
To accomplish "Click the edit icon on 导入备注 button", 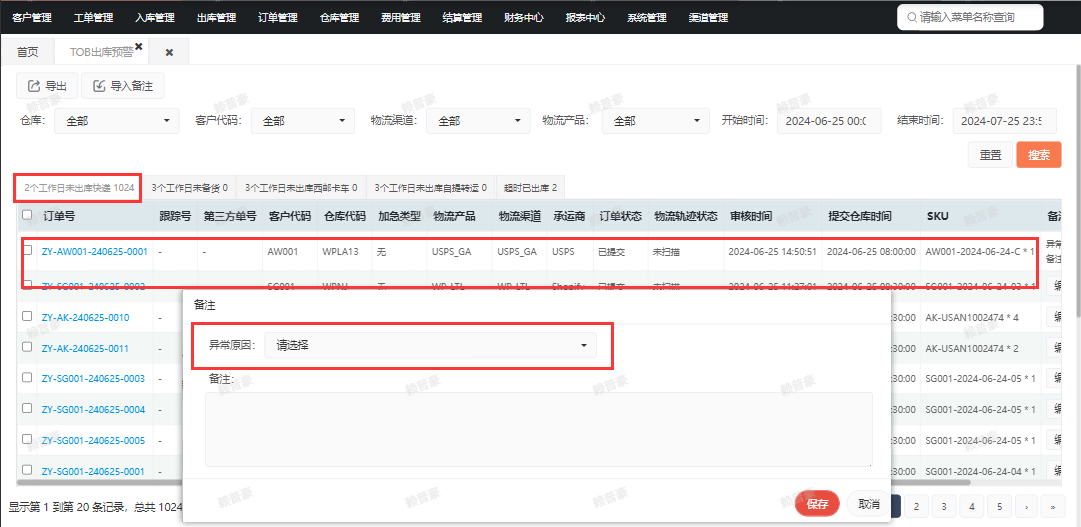I will [x=99, y=86].
